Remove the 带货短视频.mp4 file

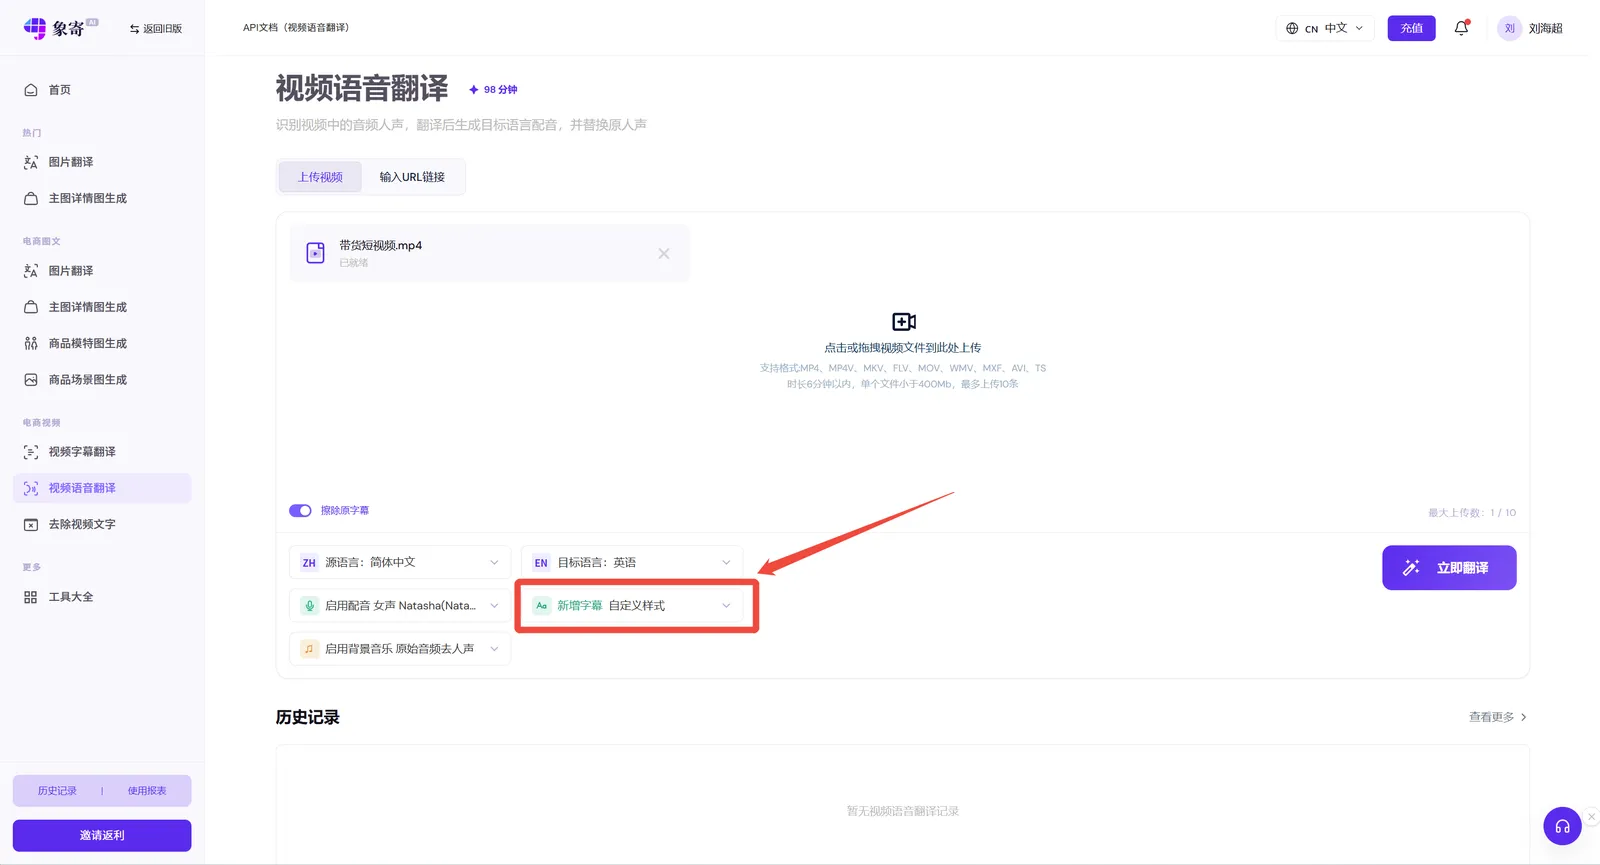tap(664, 254)
